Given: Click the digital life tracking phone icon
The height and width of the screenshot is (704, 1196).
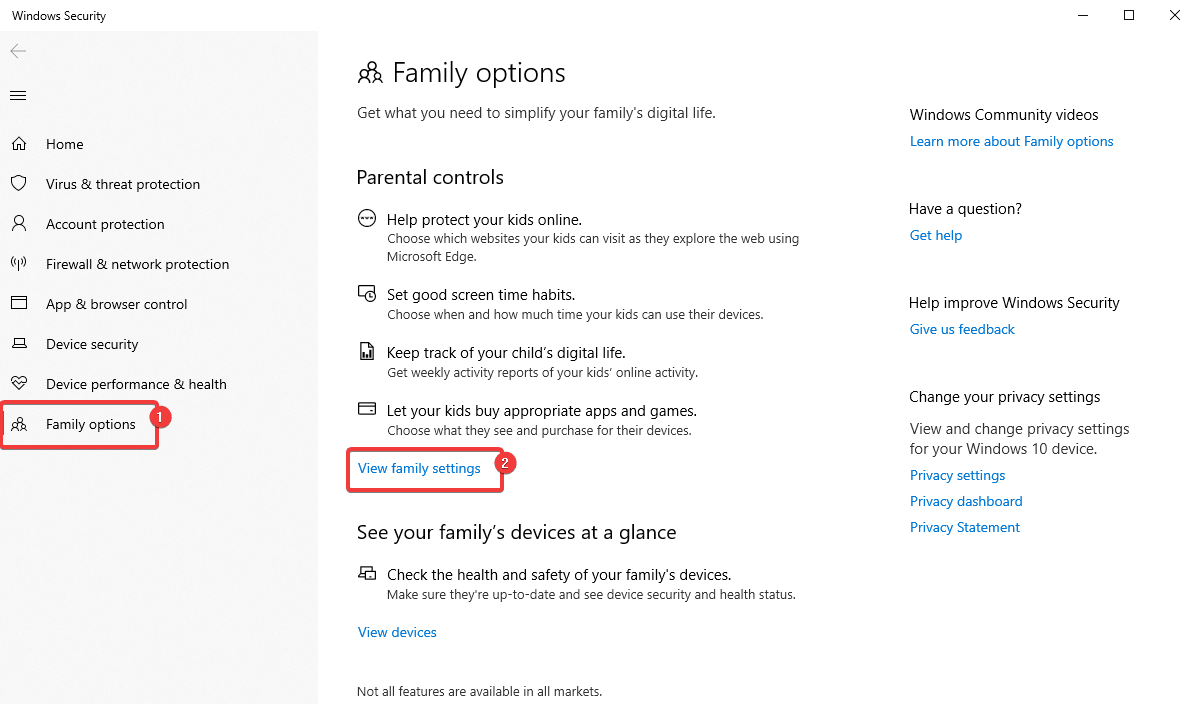Looking at the screenshot, I should point(367,352).
